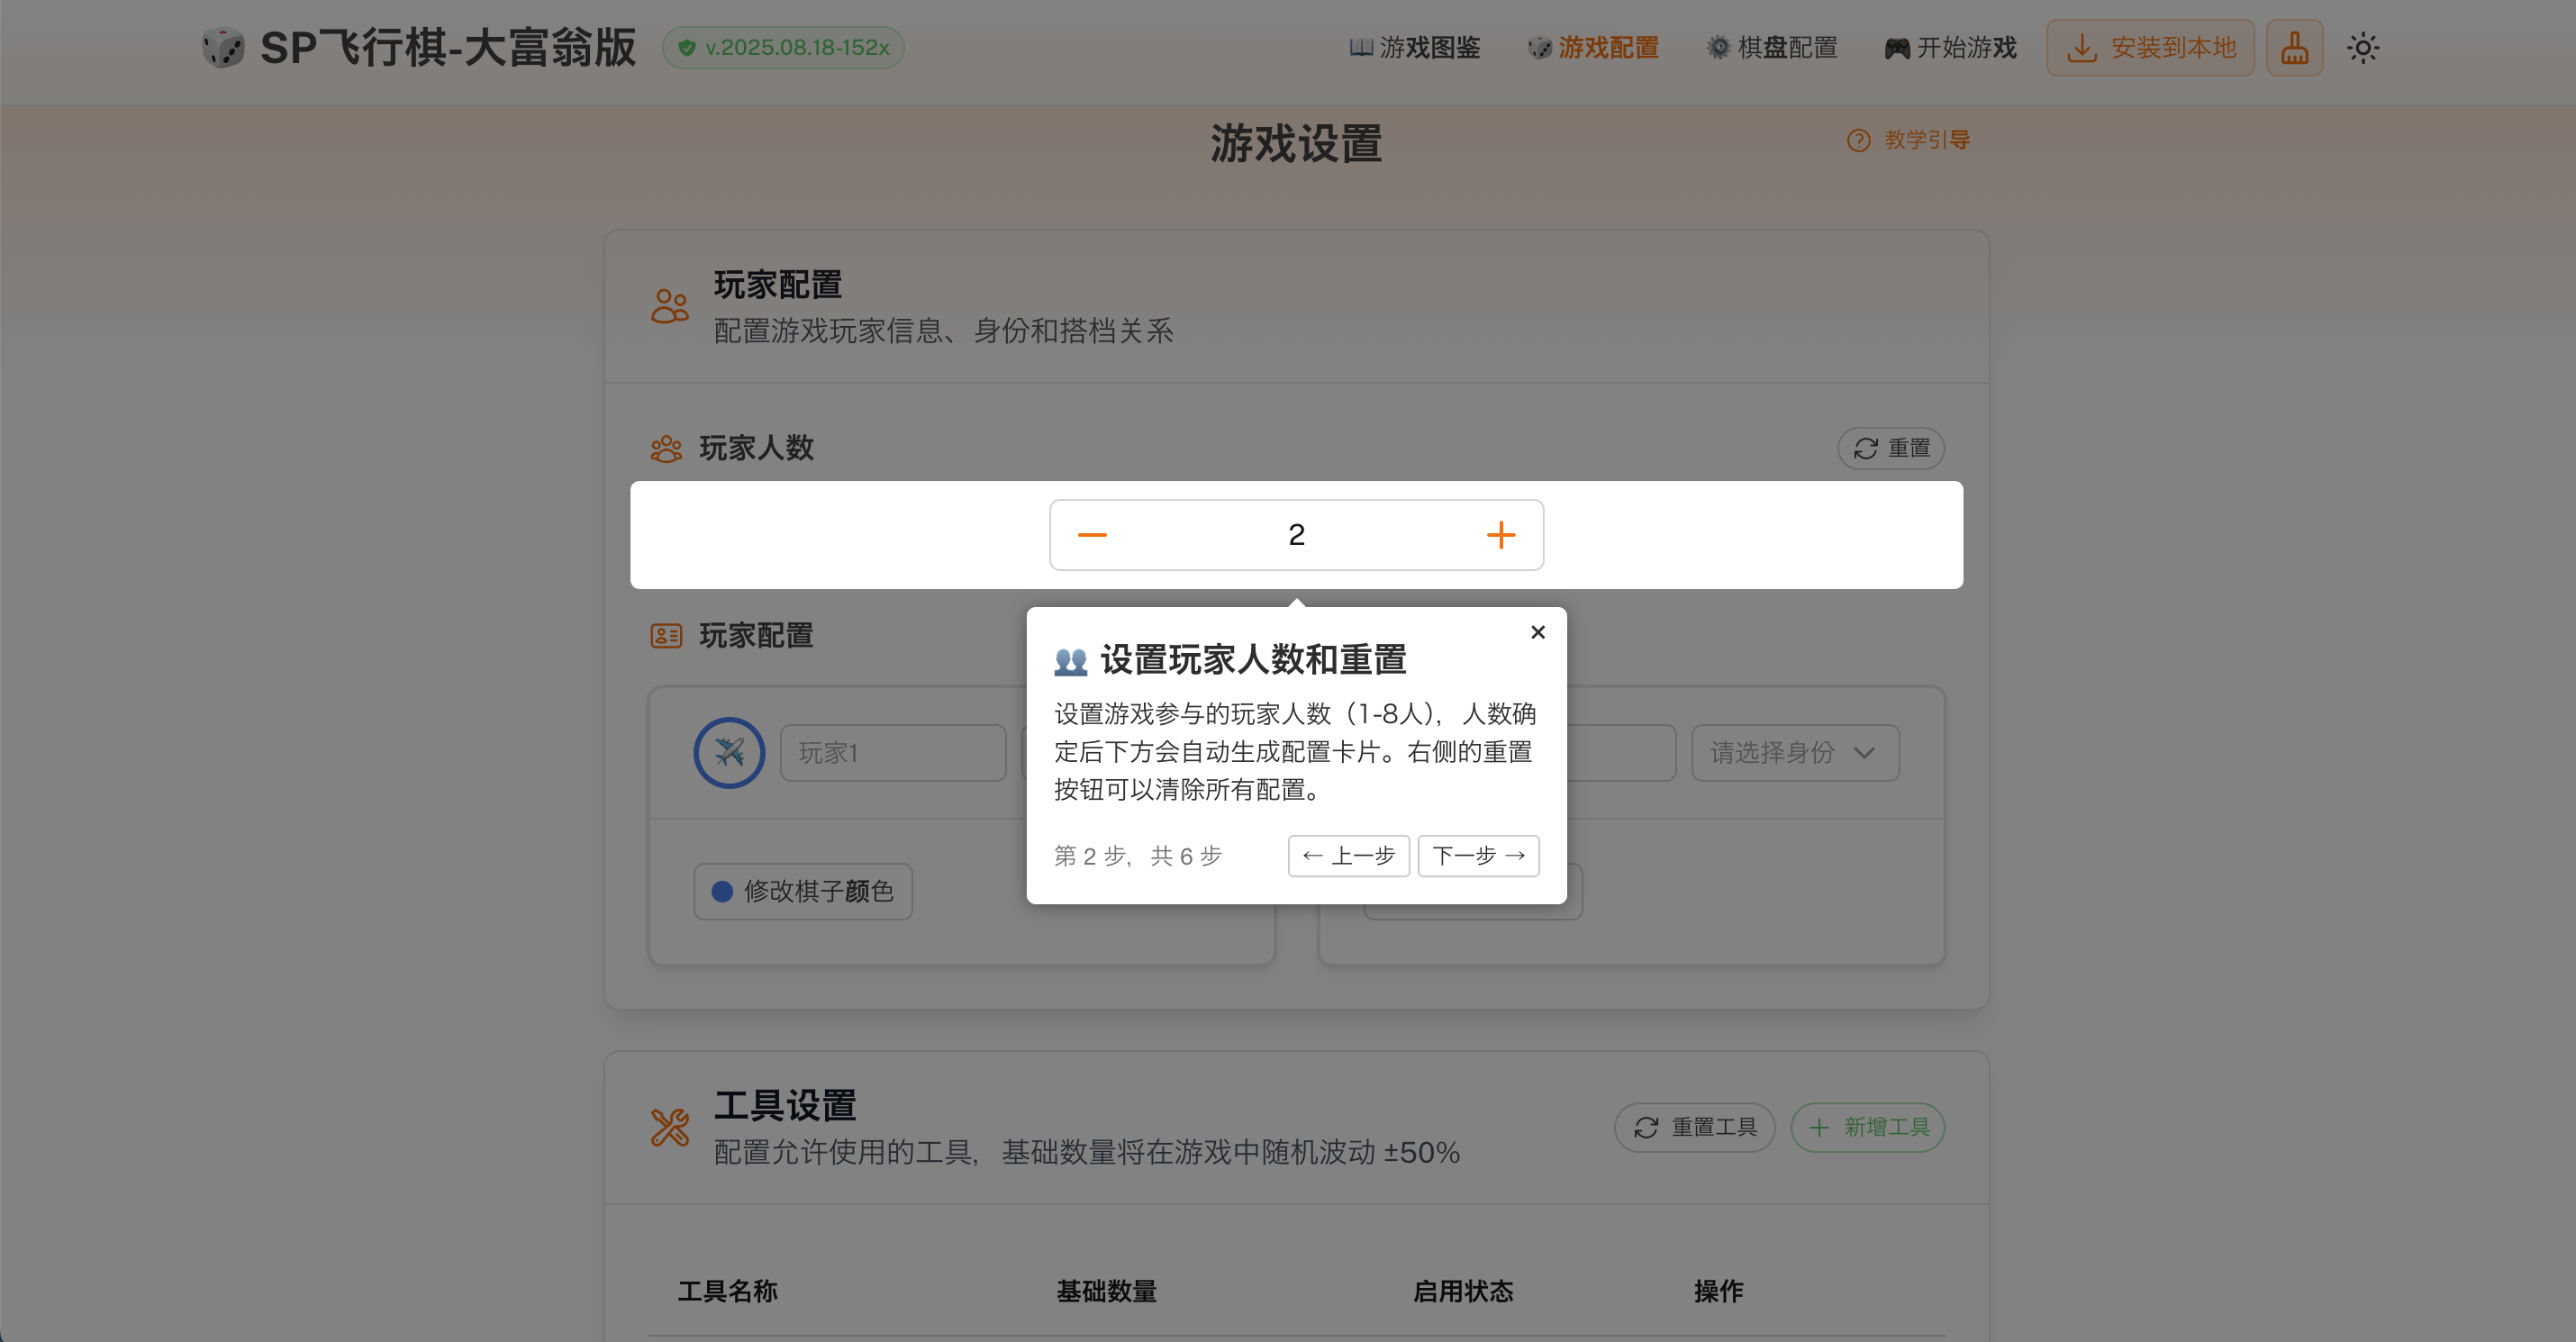Click the dice logo icon
2576x1342 pixels.
pyautogui.click(x=222, y=48)
